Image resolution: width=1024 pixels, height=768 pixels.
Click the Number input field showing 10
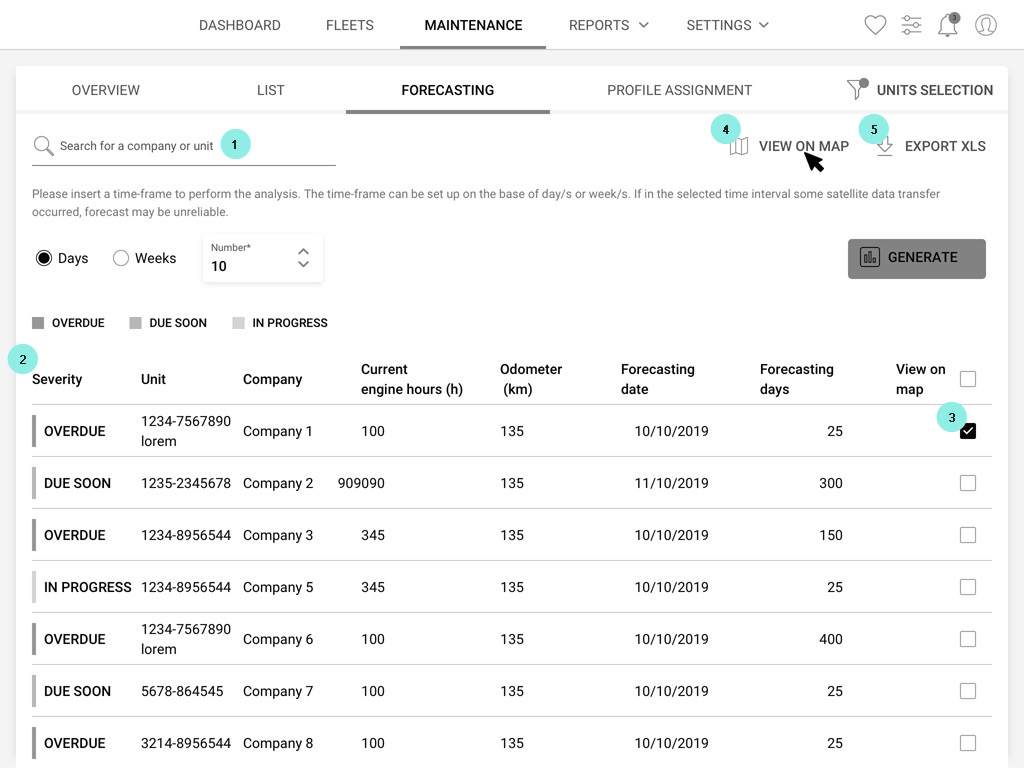click(263, 258)
